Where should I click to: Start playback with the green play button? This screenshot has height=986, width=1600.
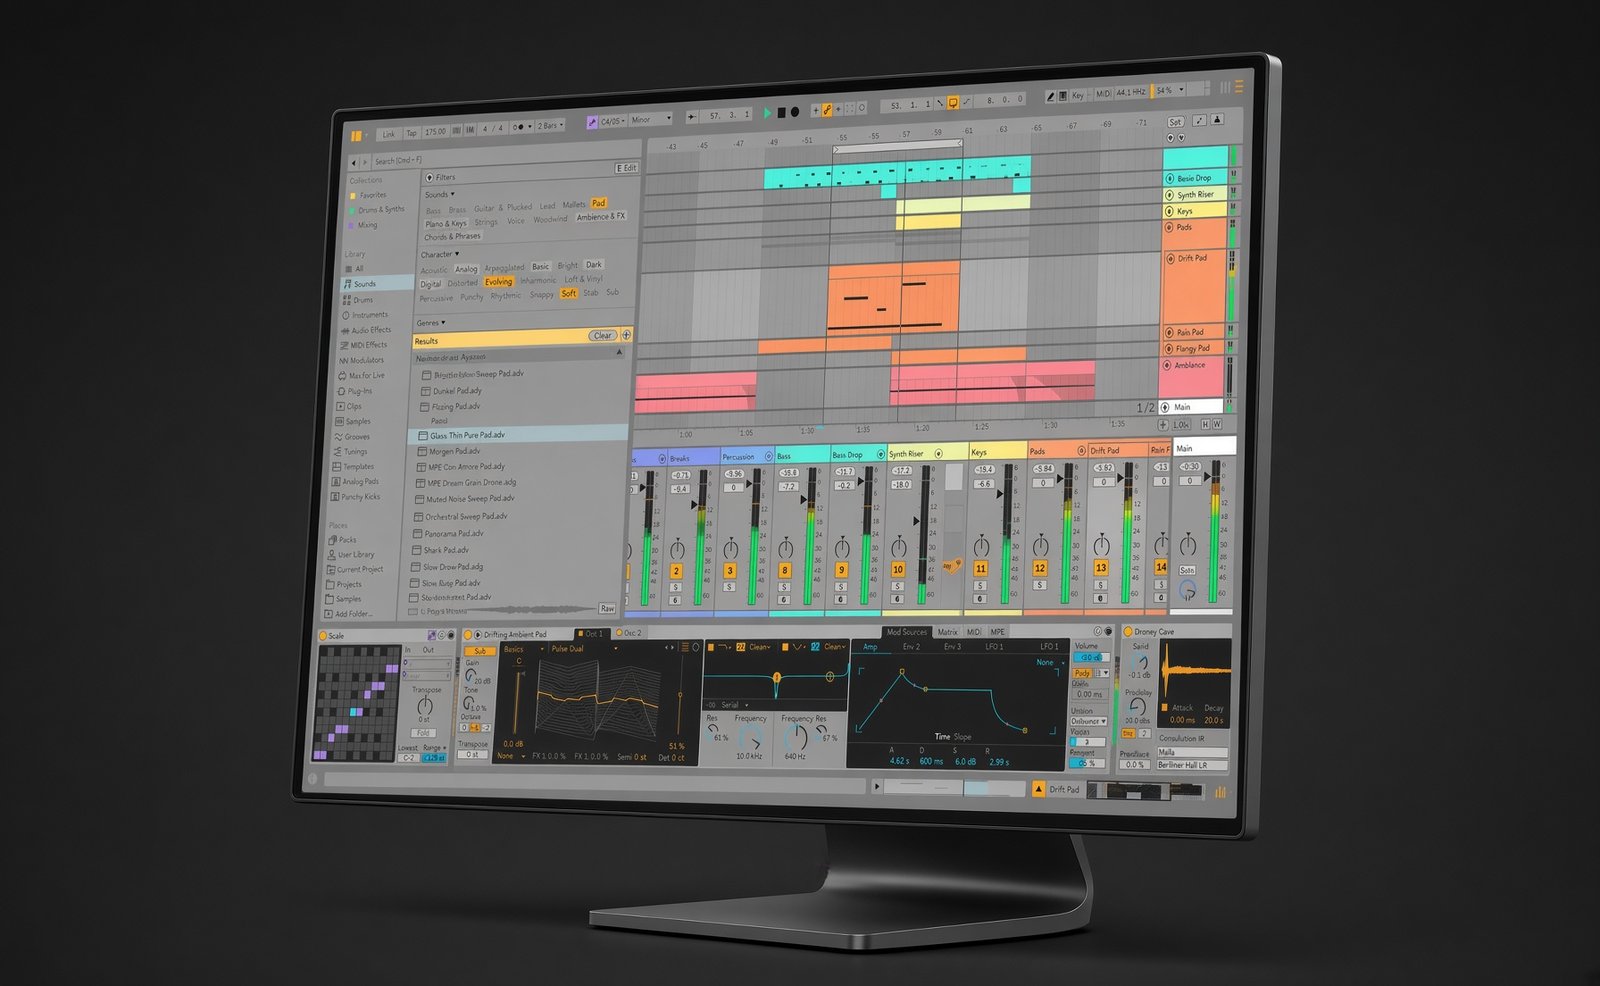tap(767, 113)
